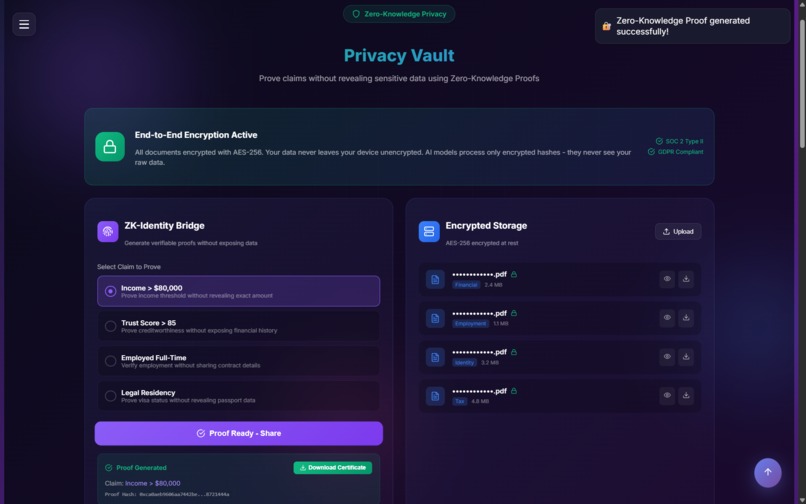The image size is (806, 504).
Task: Select the Income > $80,000 claim
Action: click(239, 291)
